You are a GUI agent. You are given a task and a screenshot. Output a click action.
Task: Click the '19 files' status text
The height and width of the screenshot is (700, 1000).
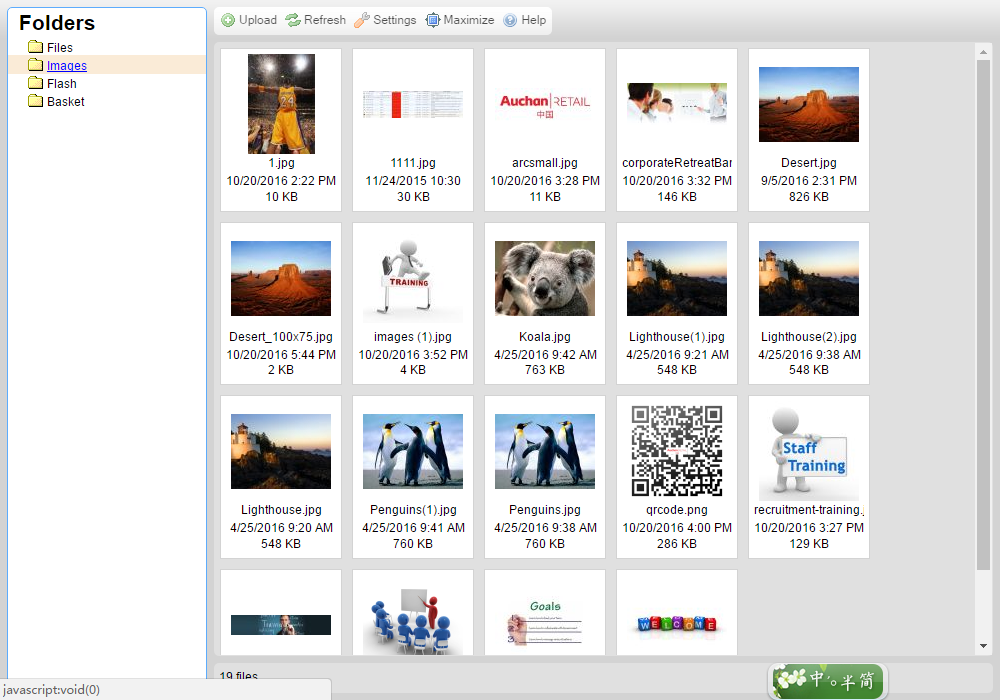239,675
